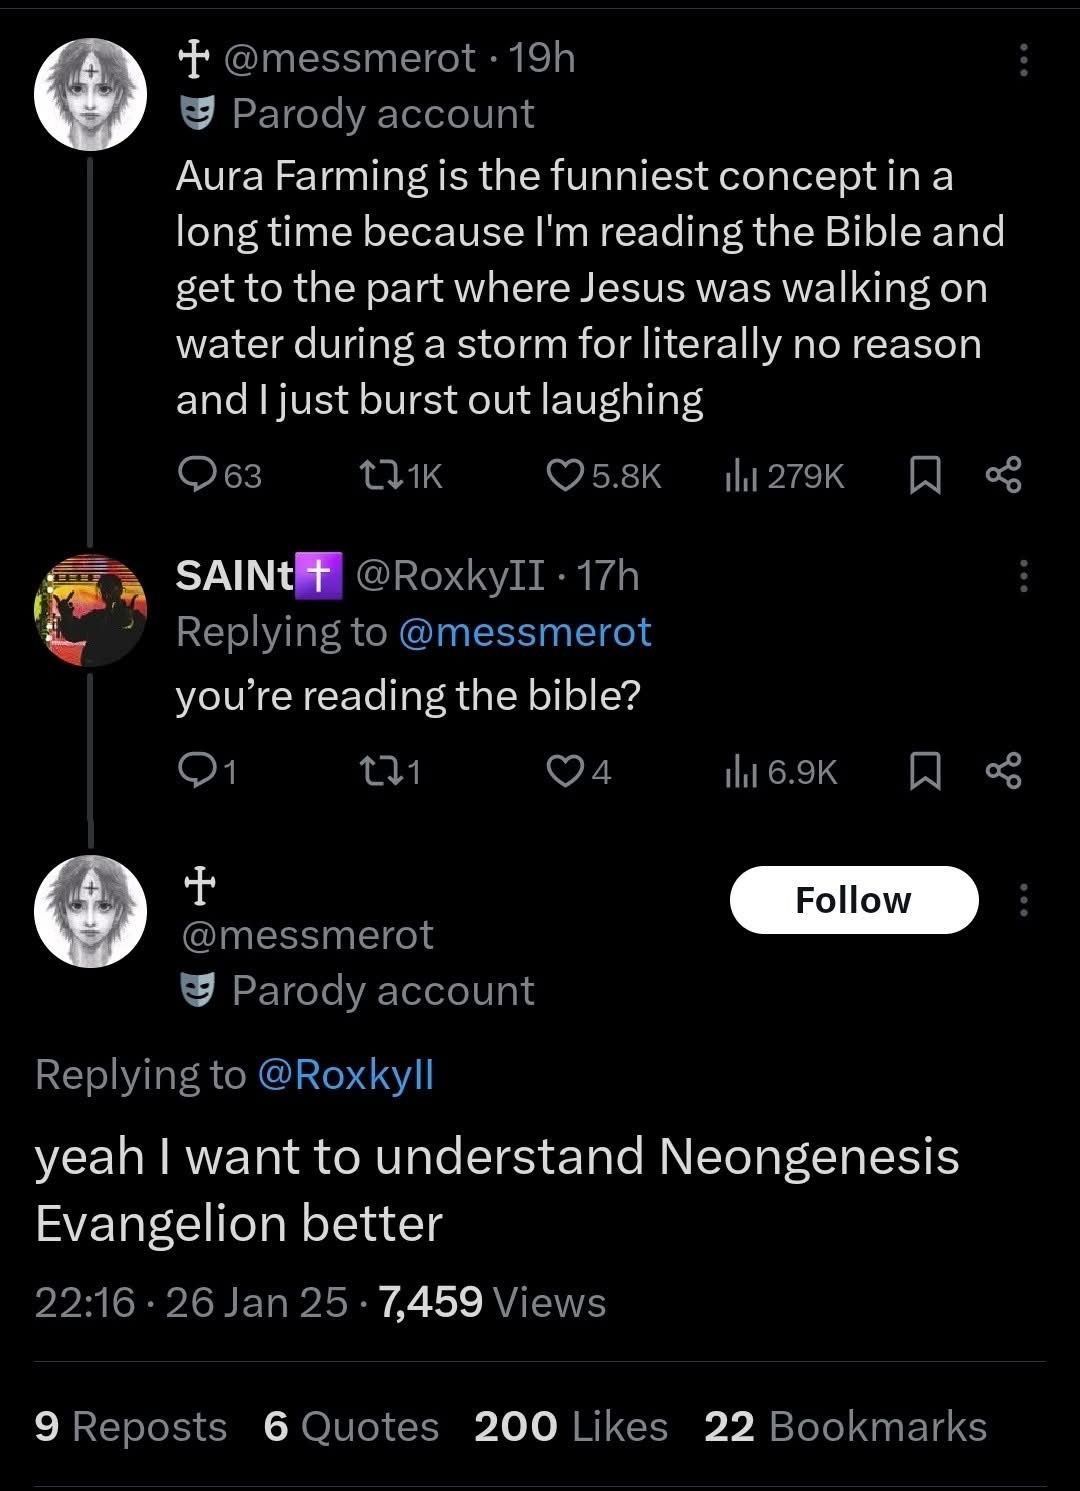
Task: View the 6 Quotes list
Action: pos(351,1427)
